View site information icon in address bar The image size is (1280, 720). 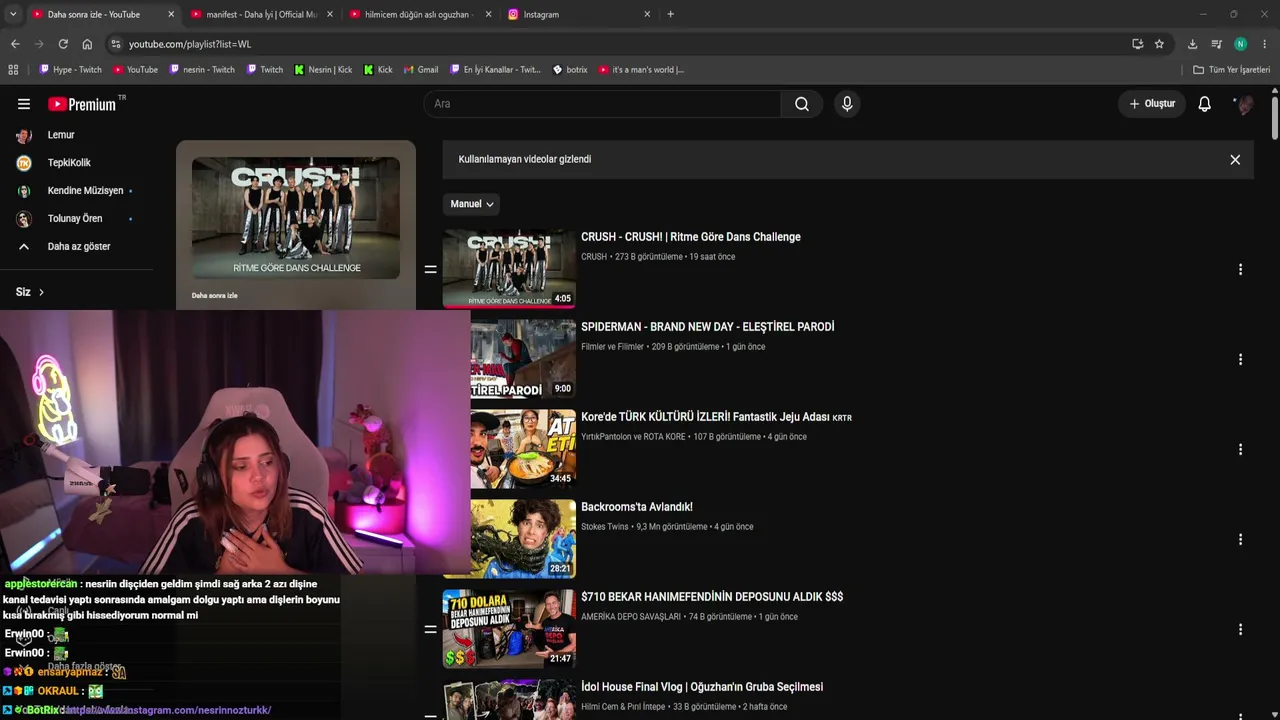coord(116,44)
